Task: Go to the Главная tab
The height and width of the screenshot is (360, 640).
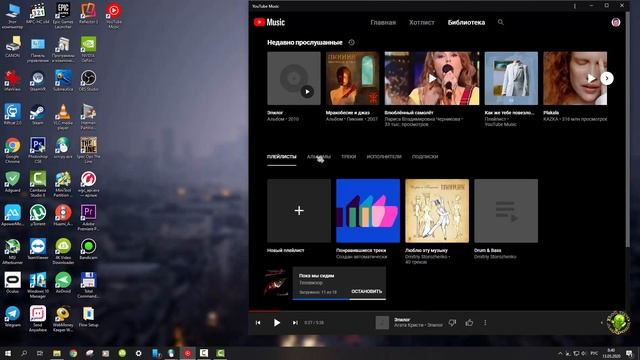Action: [x=383, y=22]
